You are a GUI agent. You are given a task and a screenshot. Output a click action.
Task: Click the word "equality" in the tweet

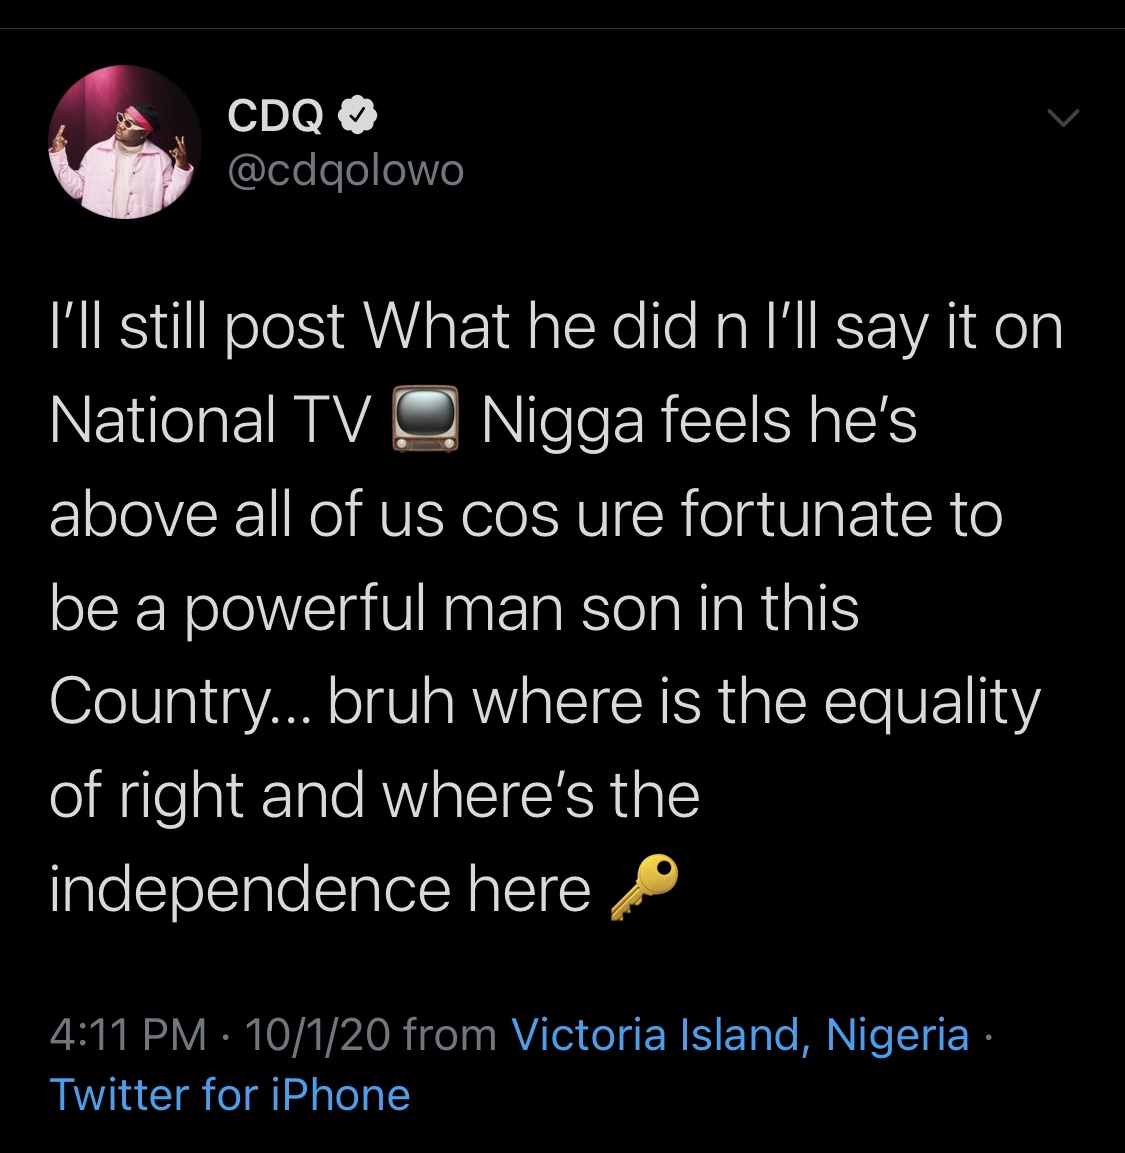932,702
